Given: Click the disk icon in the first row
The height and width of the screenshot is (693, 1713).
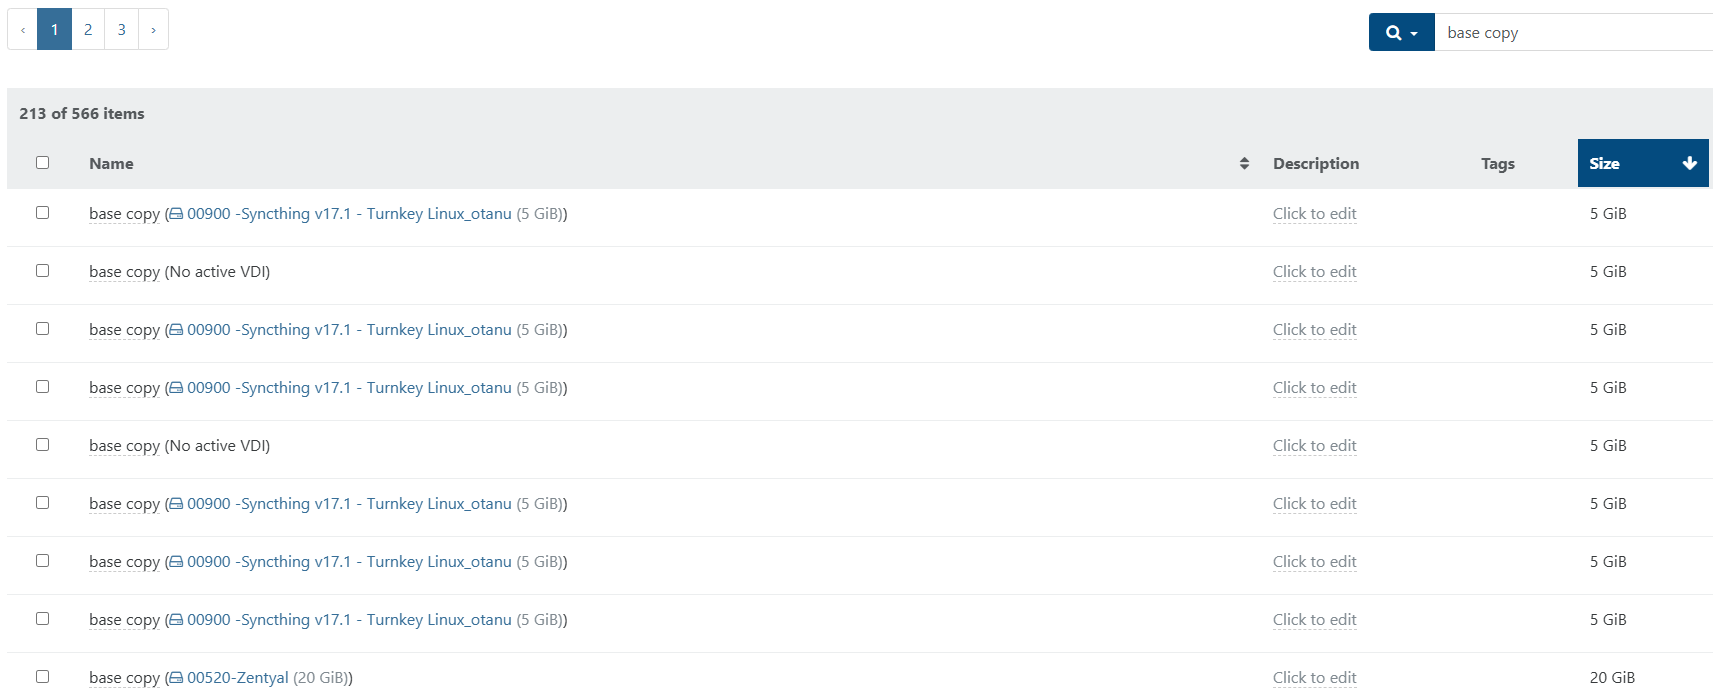Looking at the screenshot, I should pyautogui.click(x=176, y=214).
